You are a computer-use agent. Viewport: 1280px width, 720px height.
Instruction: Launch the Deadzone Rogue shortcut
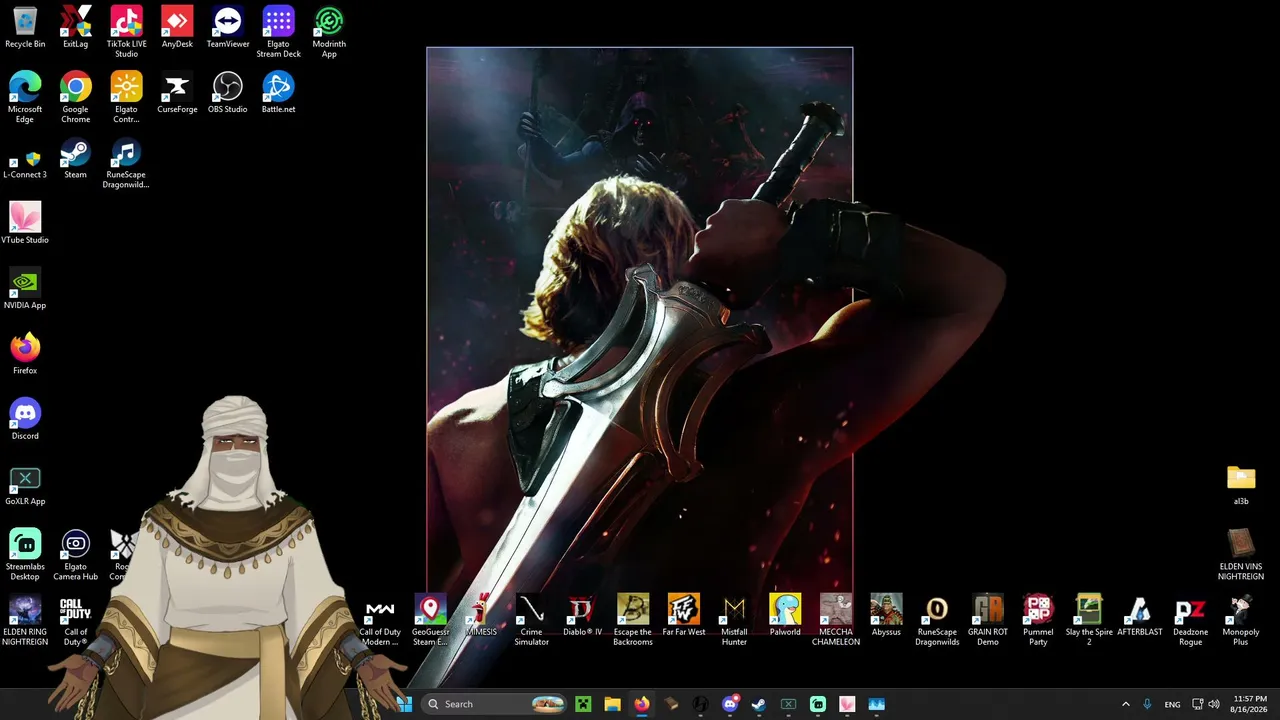(x=1190, y=620)
